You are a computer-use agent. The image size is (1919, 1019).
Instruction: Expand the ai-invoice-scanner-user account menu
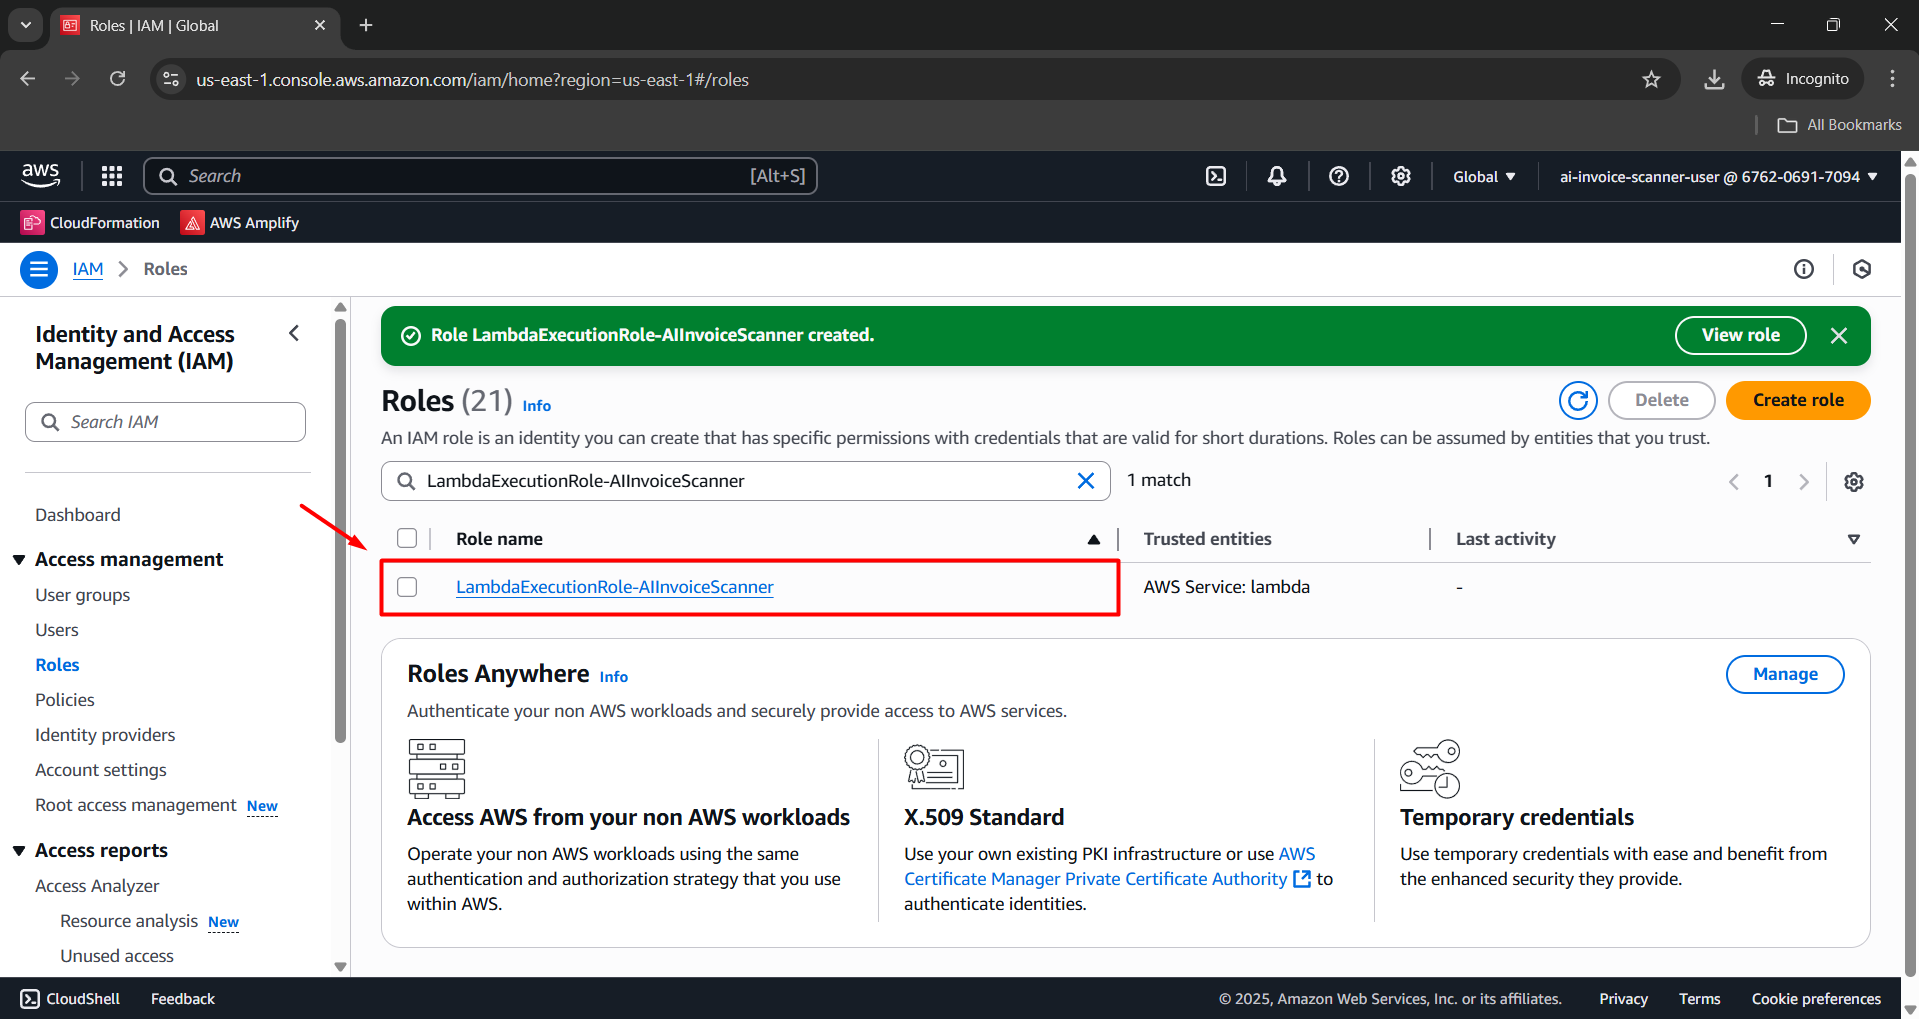tap(1717, 177)
